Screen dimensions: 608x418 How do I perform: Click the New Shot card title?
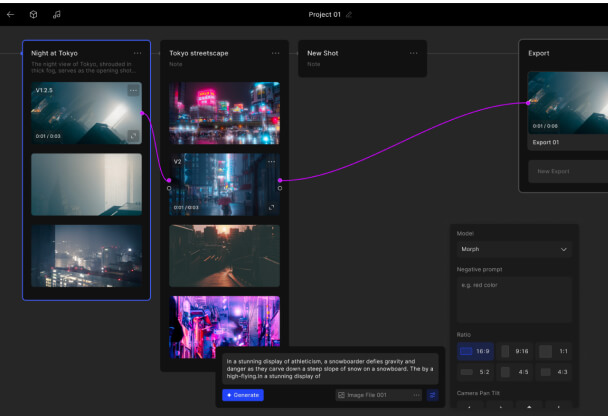pos(323,53)
